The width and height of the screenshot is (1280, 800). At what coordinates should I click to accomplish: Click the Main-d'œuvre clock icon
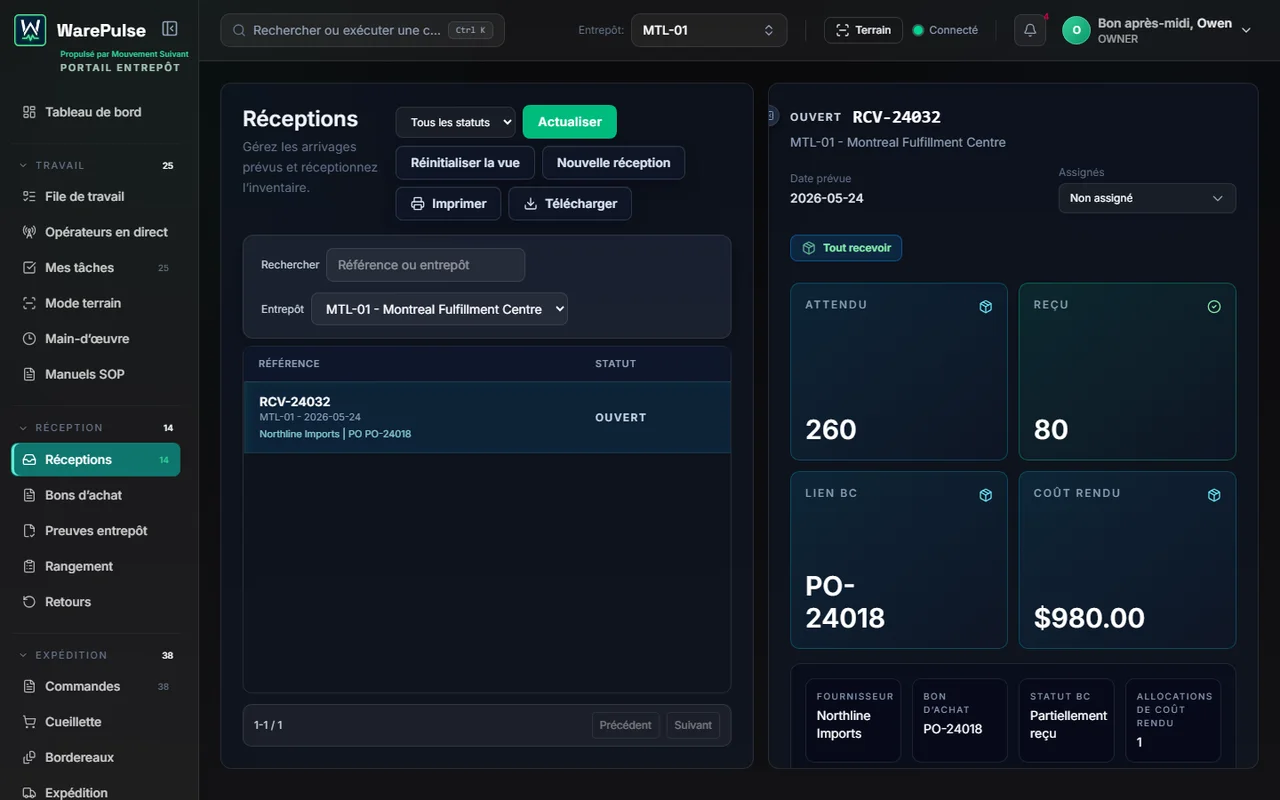(x=29, y=338)
